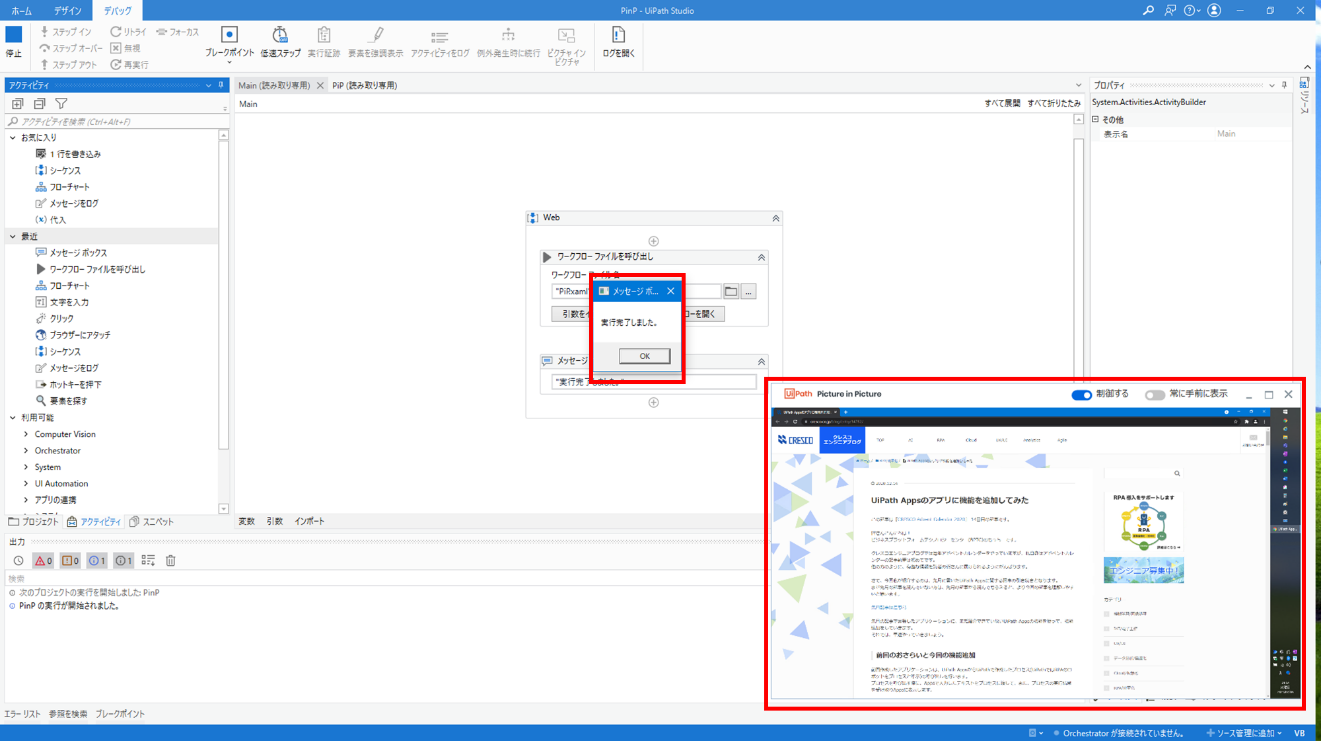1321x741 pixels.
Task: Switch to the プロジェクト panel tab
Action: (x=34, y=522)
